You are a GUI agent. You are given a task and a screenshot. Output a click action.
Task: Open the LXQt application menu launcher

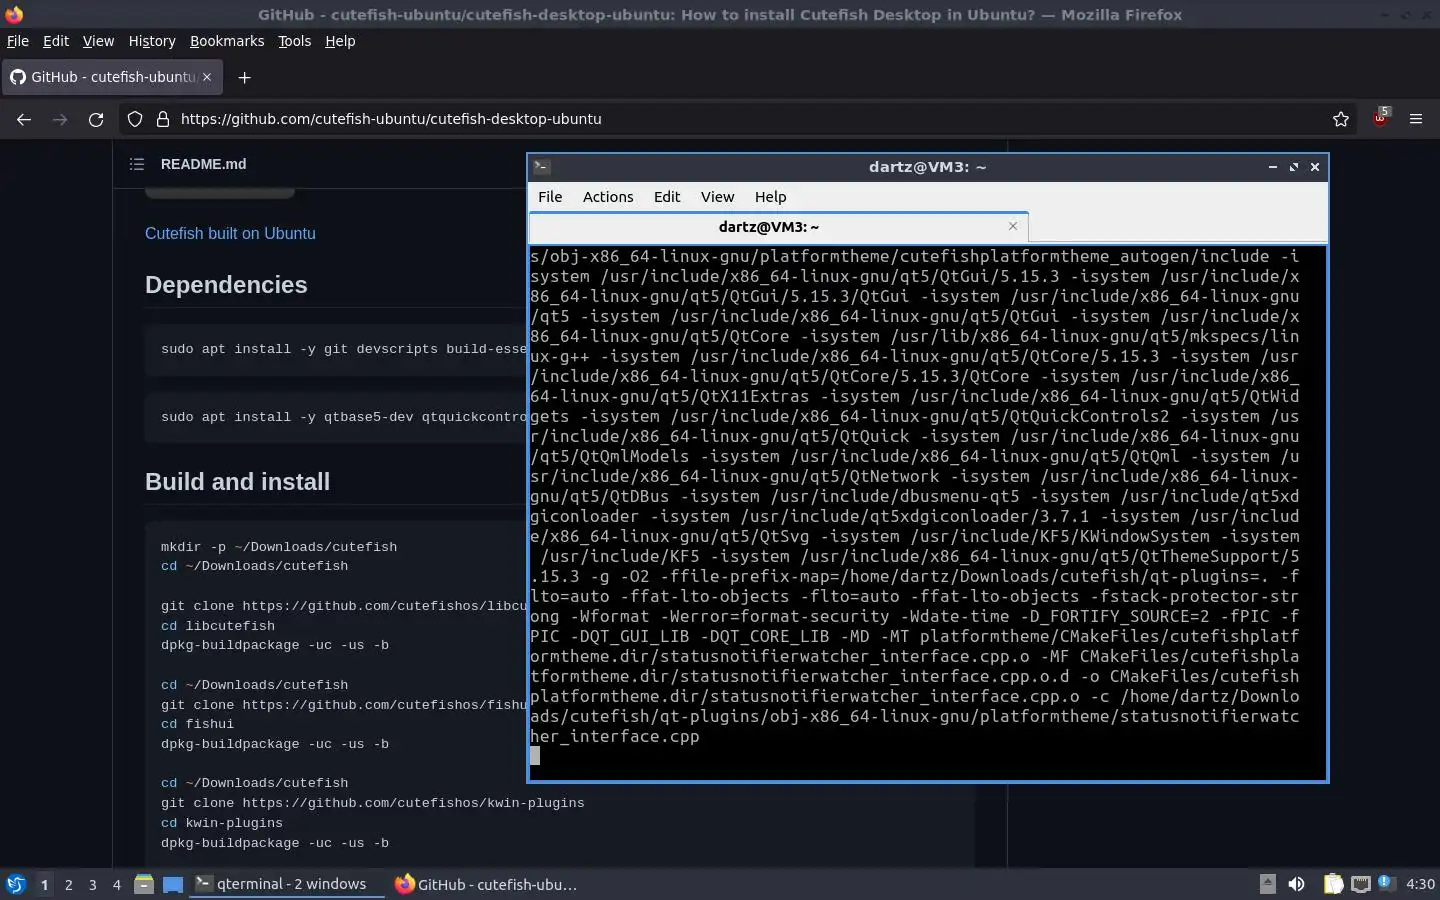(16, 884)
